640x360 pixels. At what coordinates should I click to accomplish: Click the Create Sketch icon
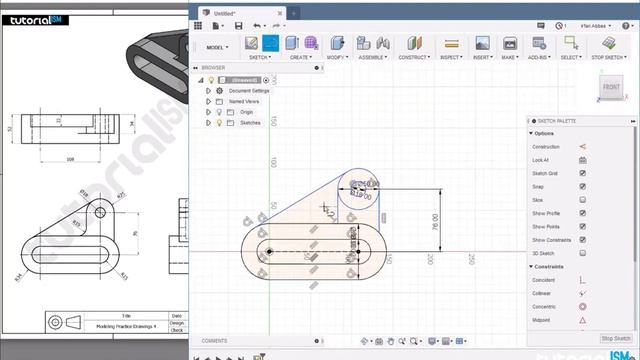251,43
